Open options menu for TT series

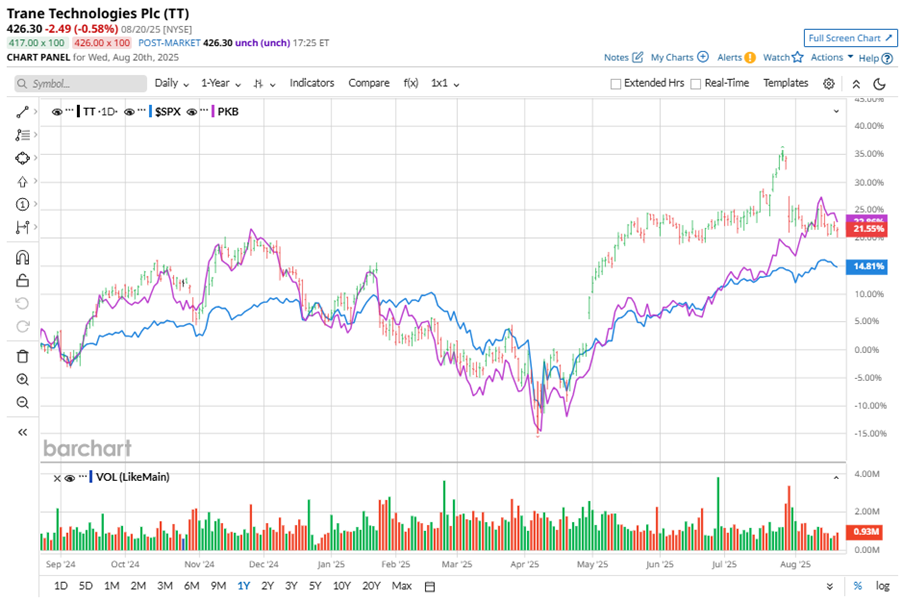[x=69, y=110]
